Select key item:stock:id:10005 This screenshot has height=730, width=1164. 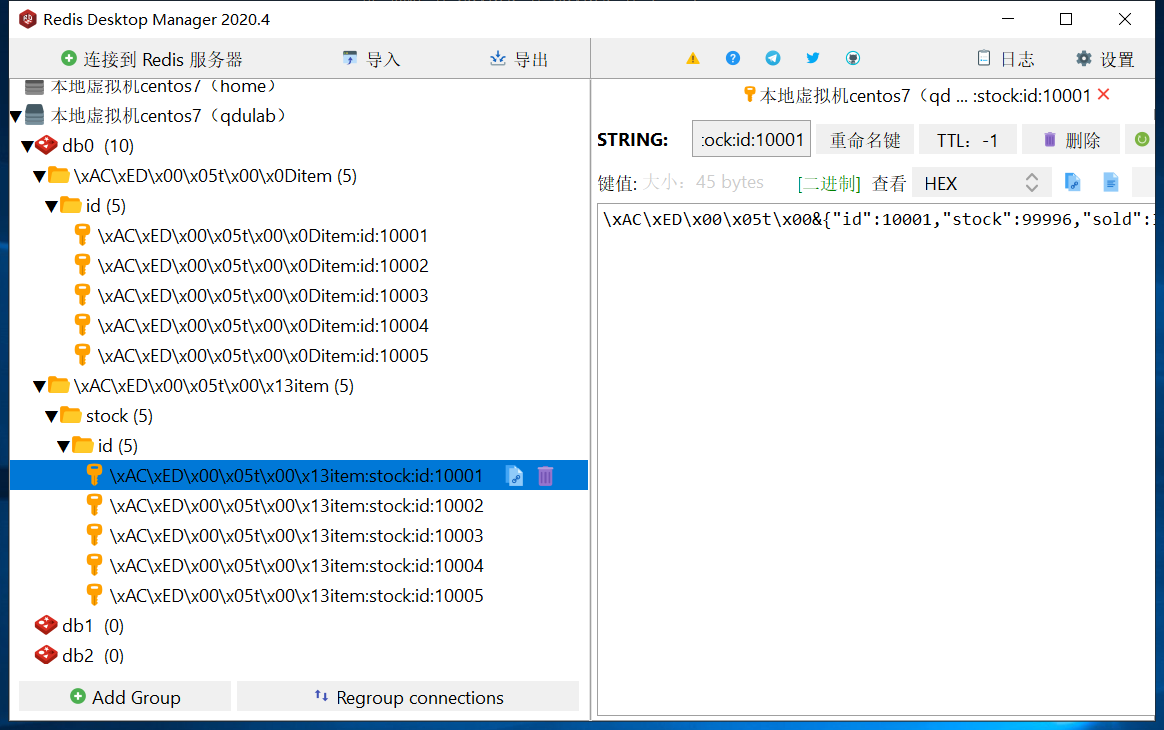point(296,596)
